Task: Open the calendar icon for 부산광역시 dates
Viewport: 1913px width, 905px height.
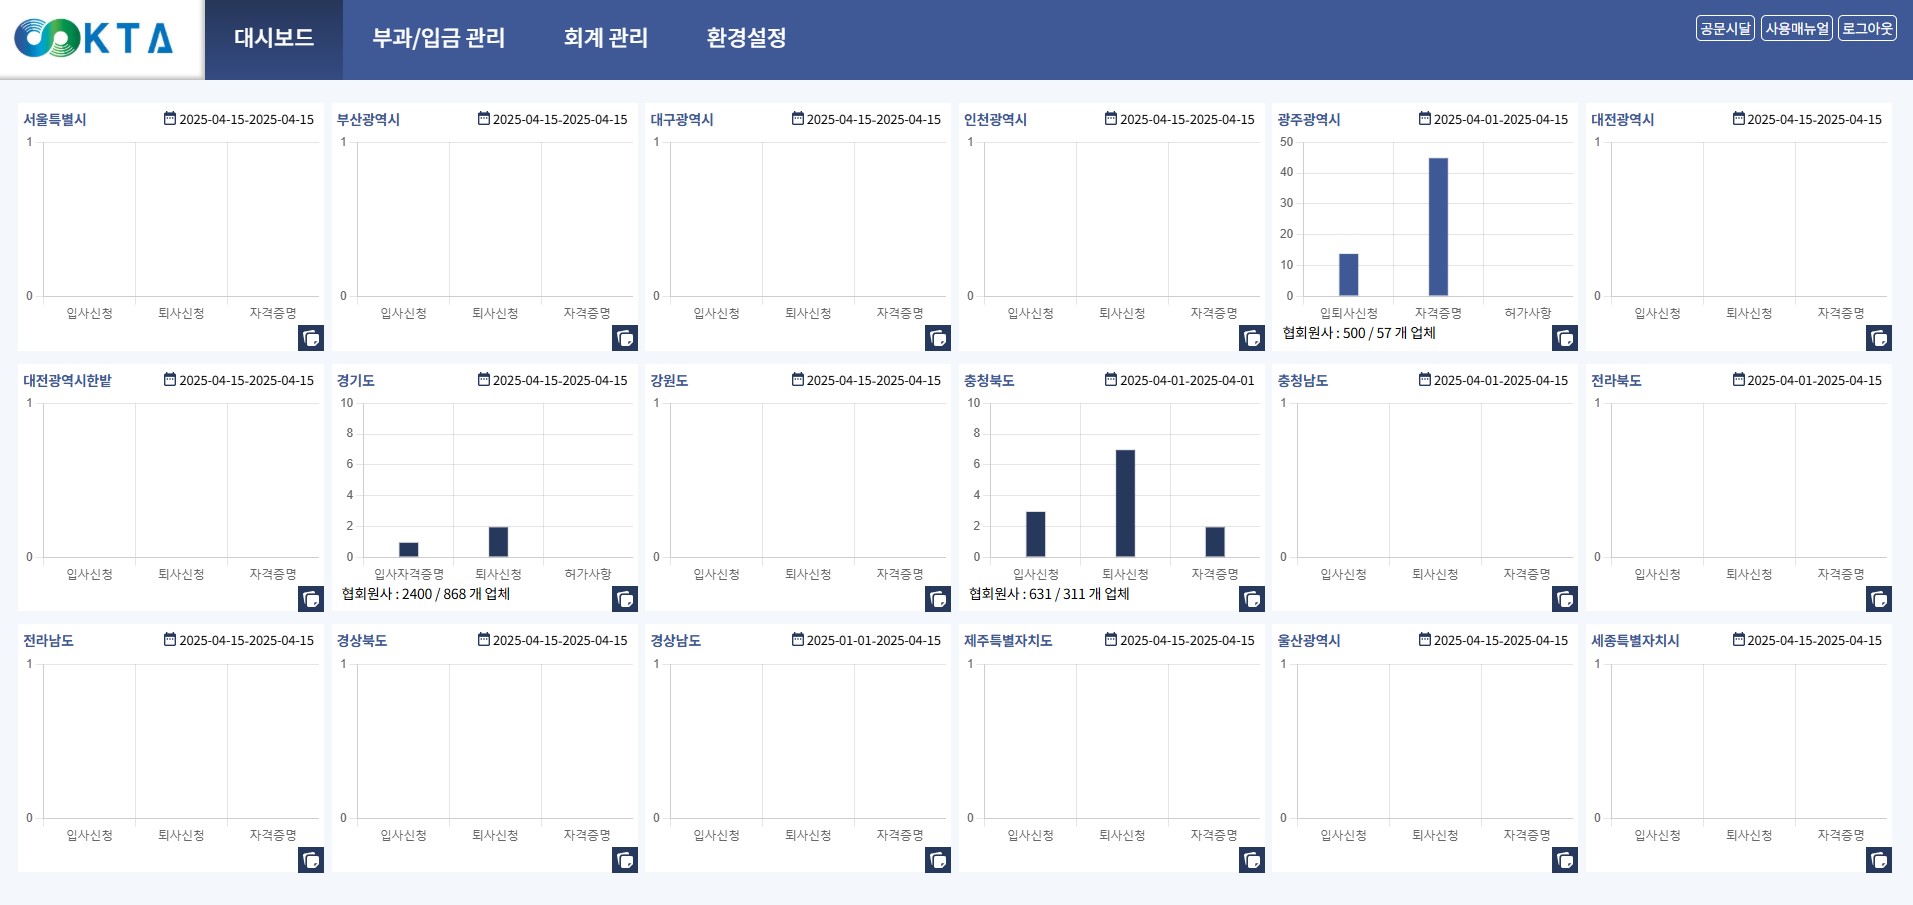Action: tap(484, 119)
